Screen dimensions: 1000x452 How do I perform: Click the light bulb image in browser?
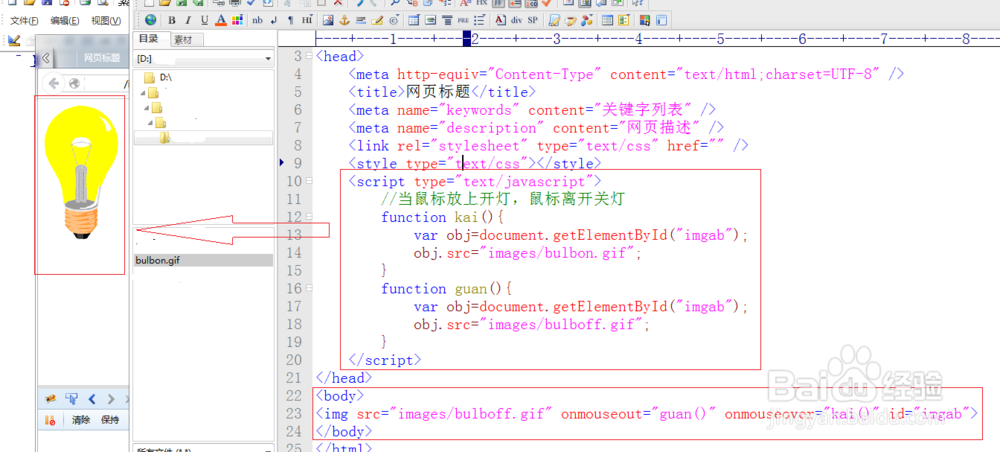coord(80,173)
